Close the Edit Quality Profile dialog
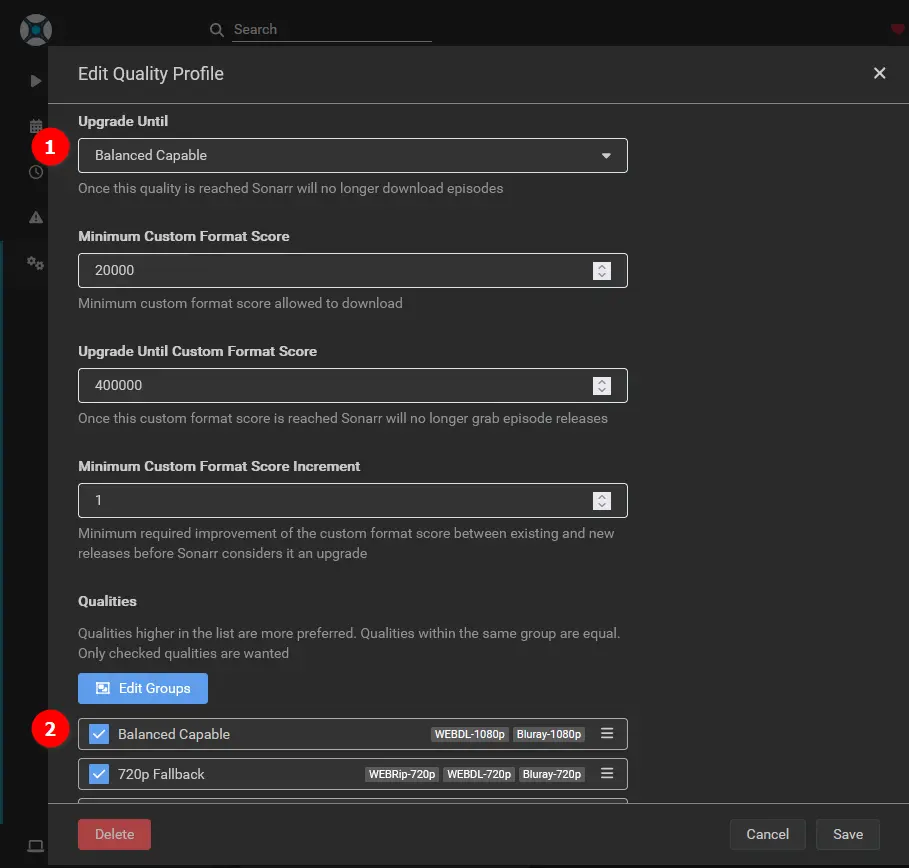Viewport: 909px width, 868px height. [x=879, y=73]
